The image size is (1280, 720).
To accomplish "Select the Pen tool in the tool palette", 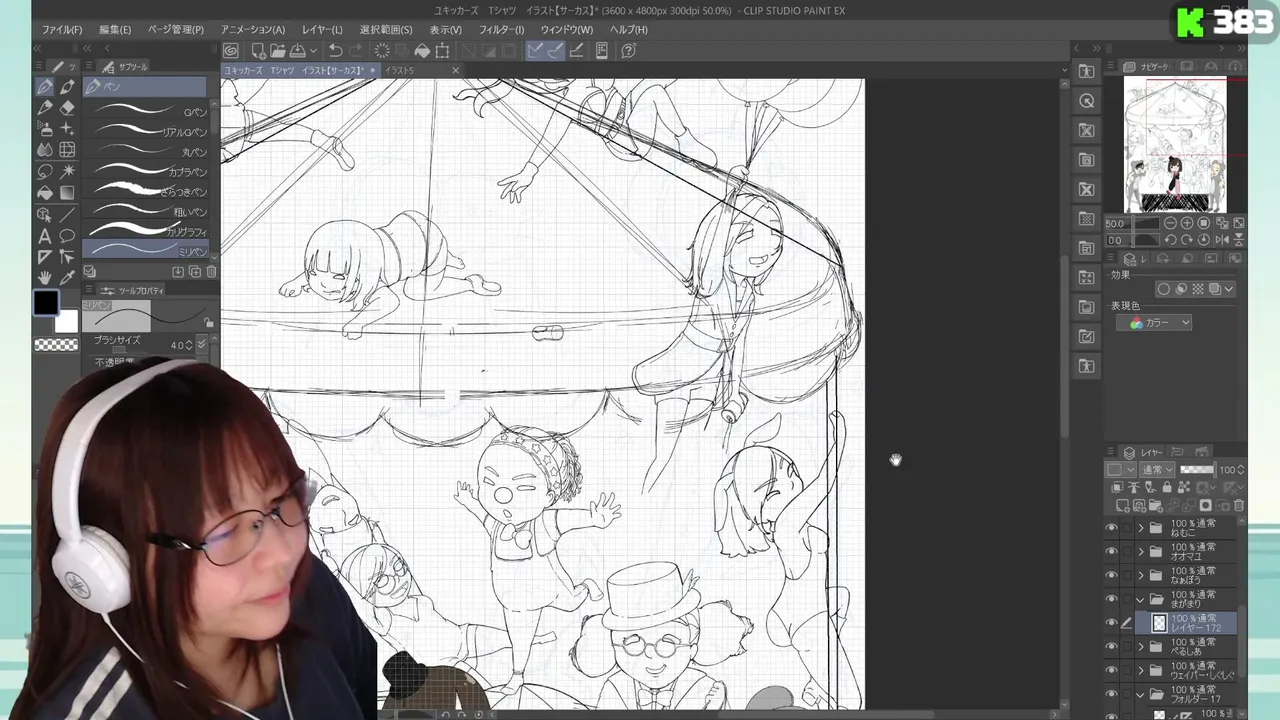I will click(x=45, y=87).
